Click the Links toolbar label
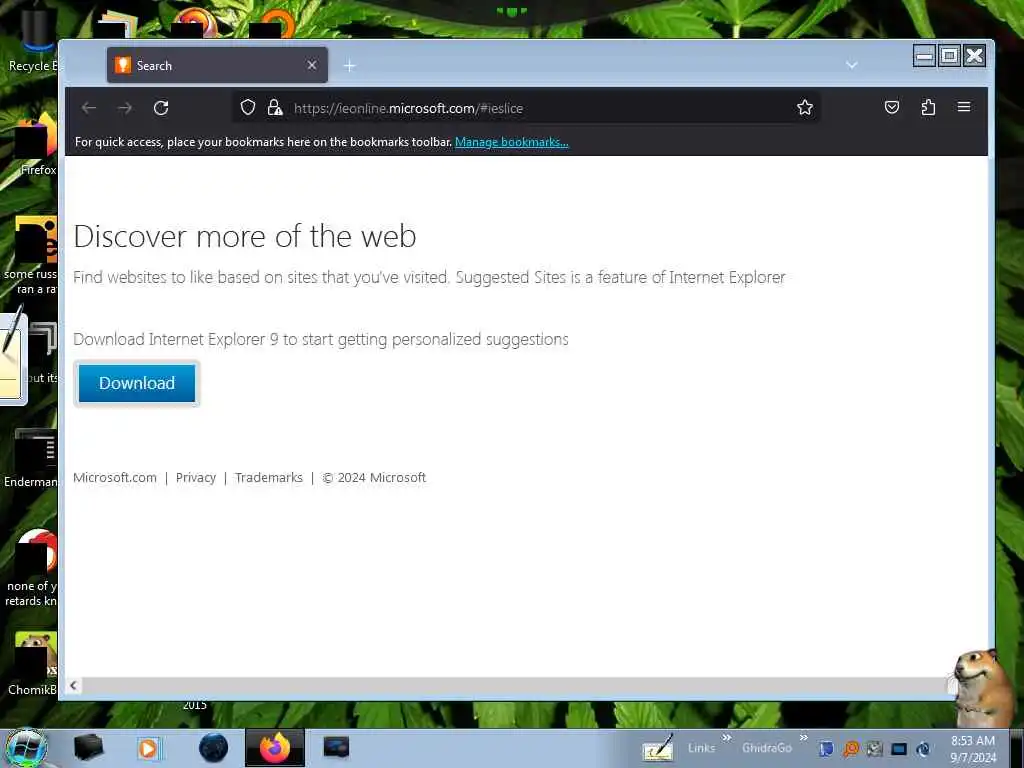The image size is (1024, 768). pyautogui.click(x=701, y=748)
